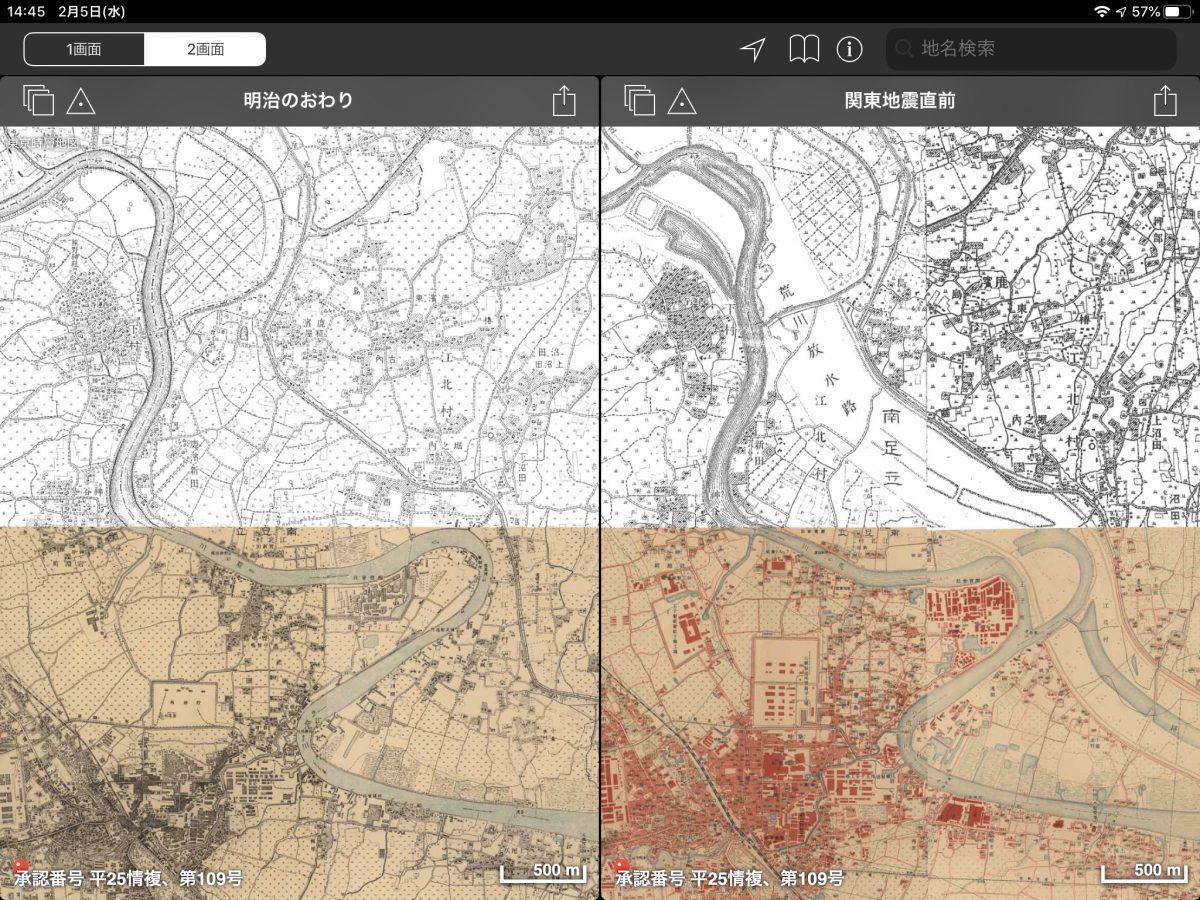Share the left 明治のおわり map
1200x900 pixels.
click(564, 100)
